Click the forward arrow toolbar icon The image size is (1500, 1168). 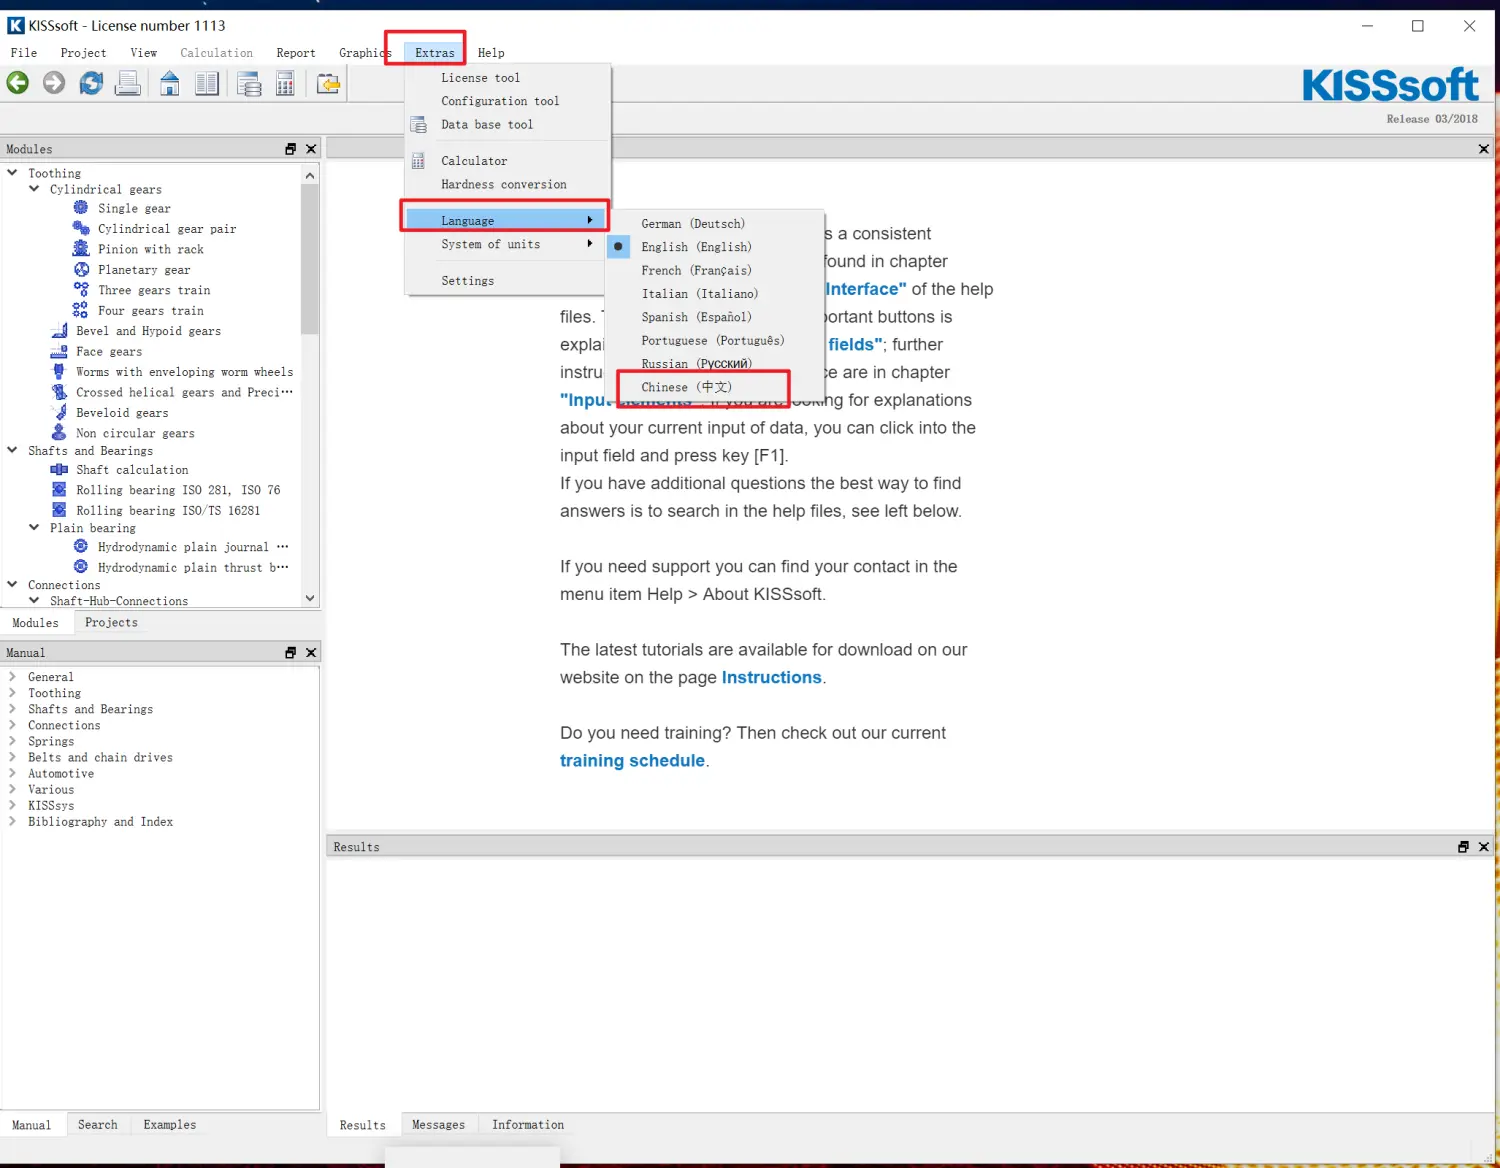(54, 83)
